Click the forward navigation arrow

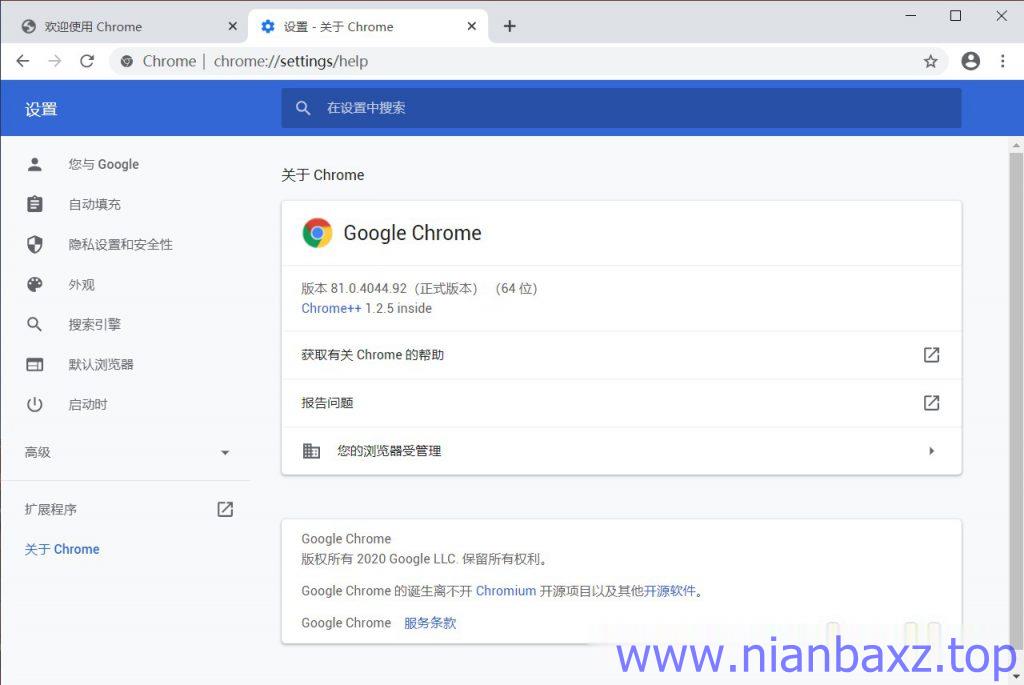(x=55, y=61)
